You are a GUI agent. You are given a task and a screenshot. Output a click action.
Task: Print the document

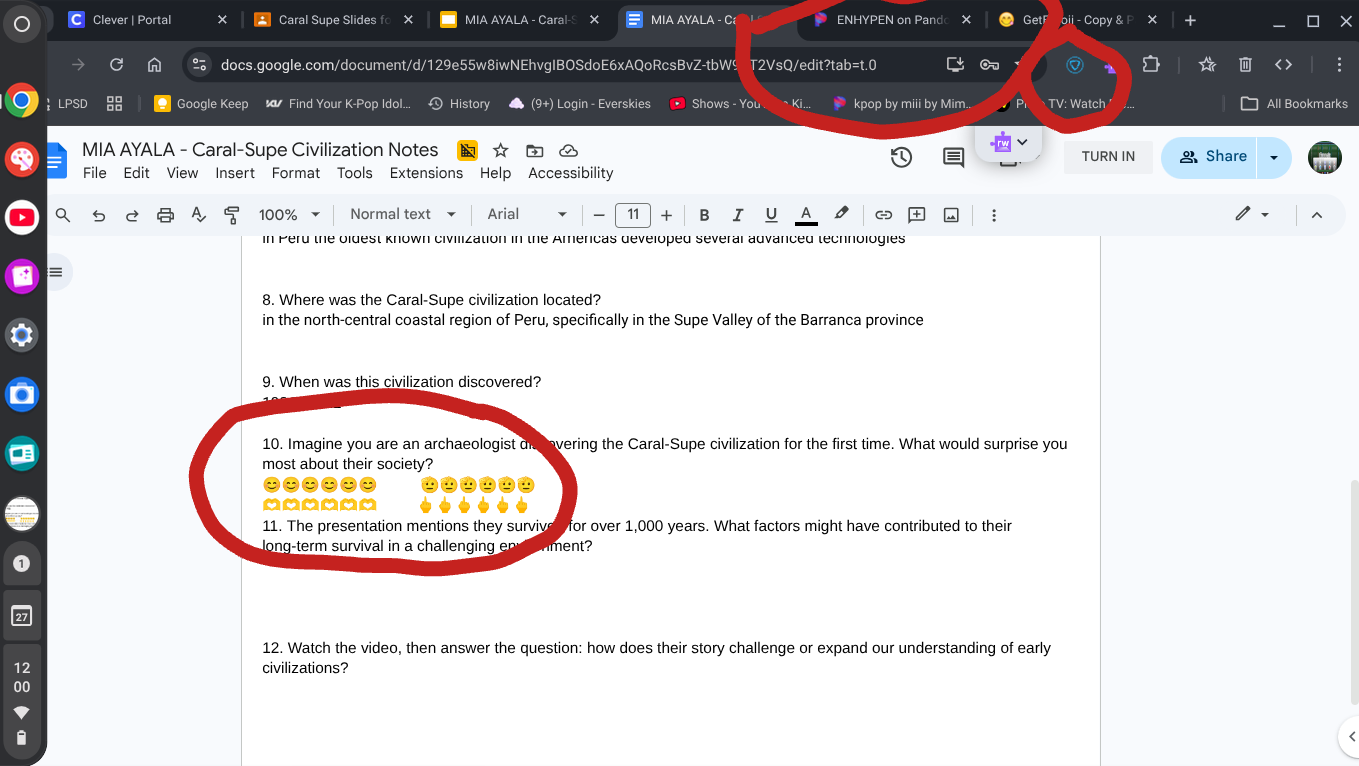165,215
